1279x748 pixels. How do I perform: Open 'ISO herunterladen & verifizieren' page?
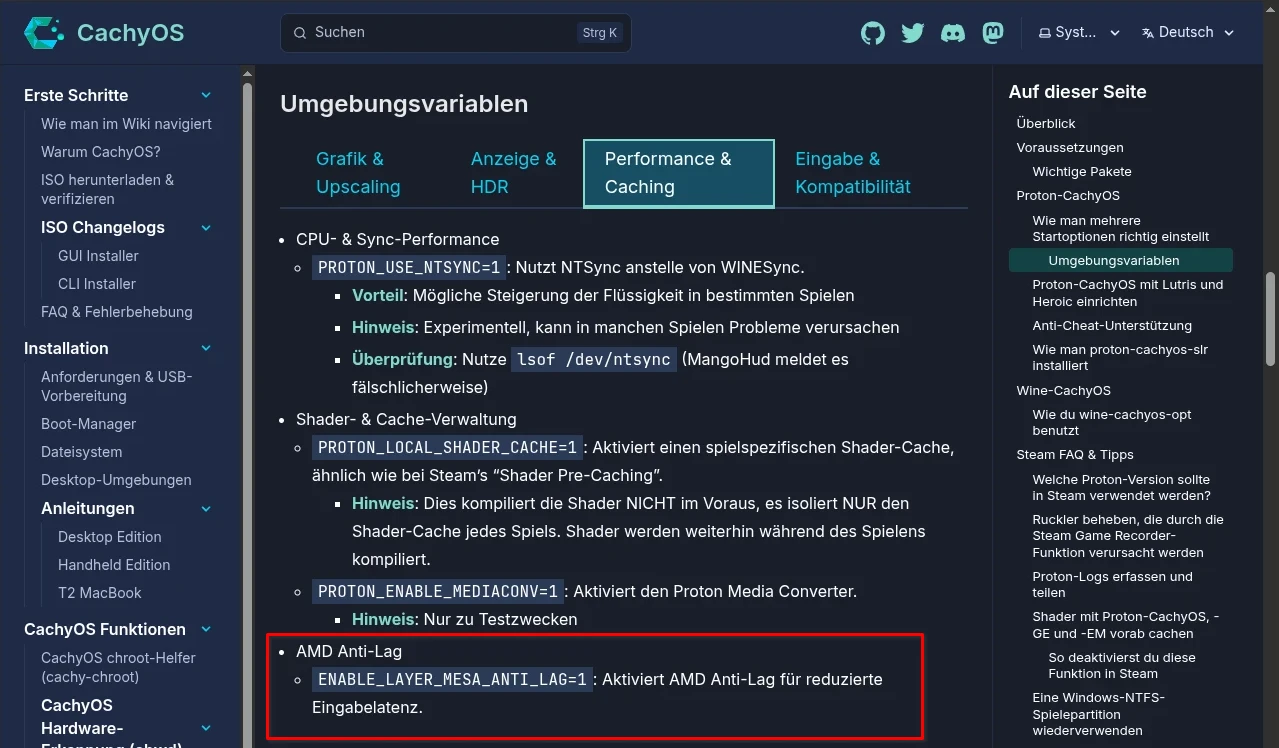pyautogui.click(x=108, y=189)
